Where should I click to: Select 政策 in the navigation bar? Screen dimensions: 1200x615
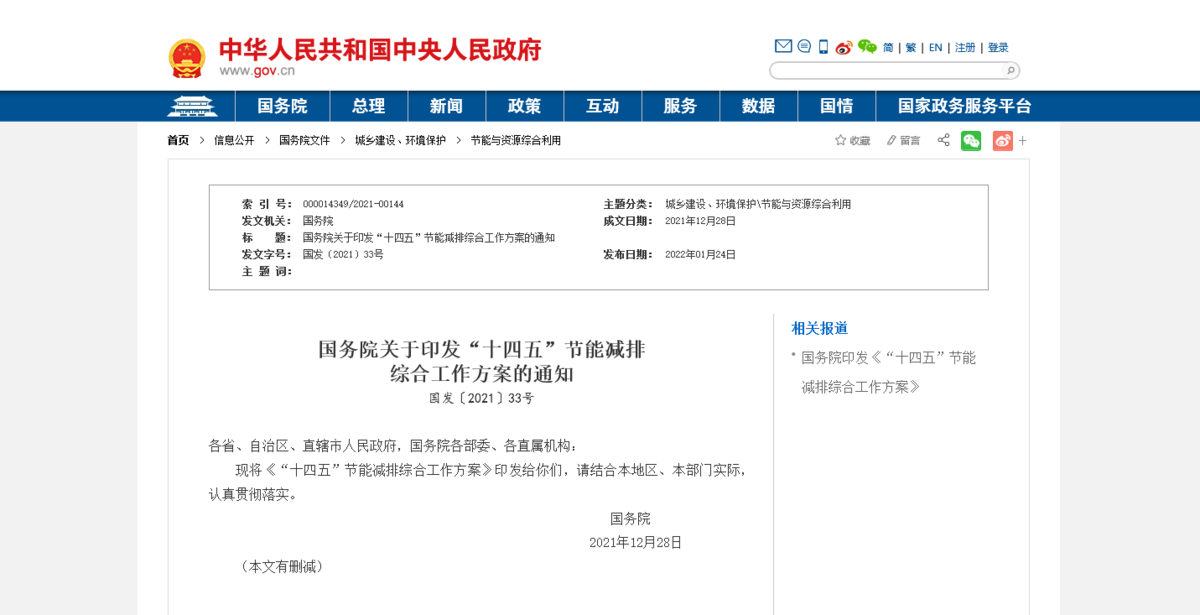(524, 106)
